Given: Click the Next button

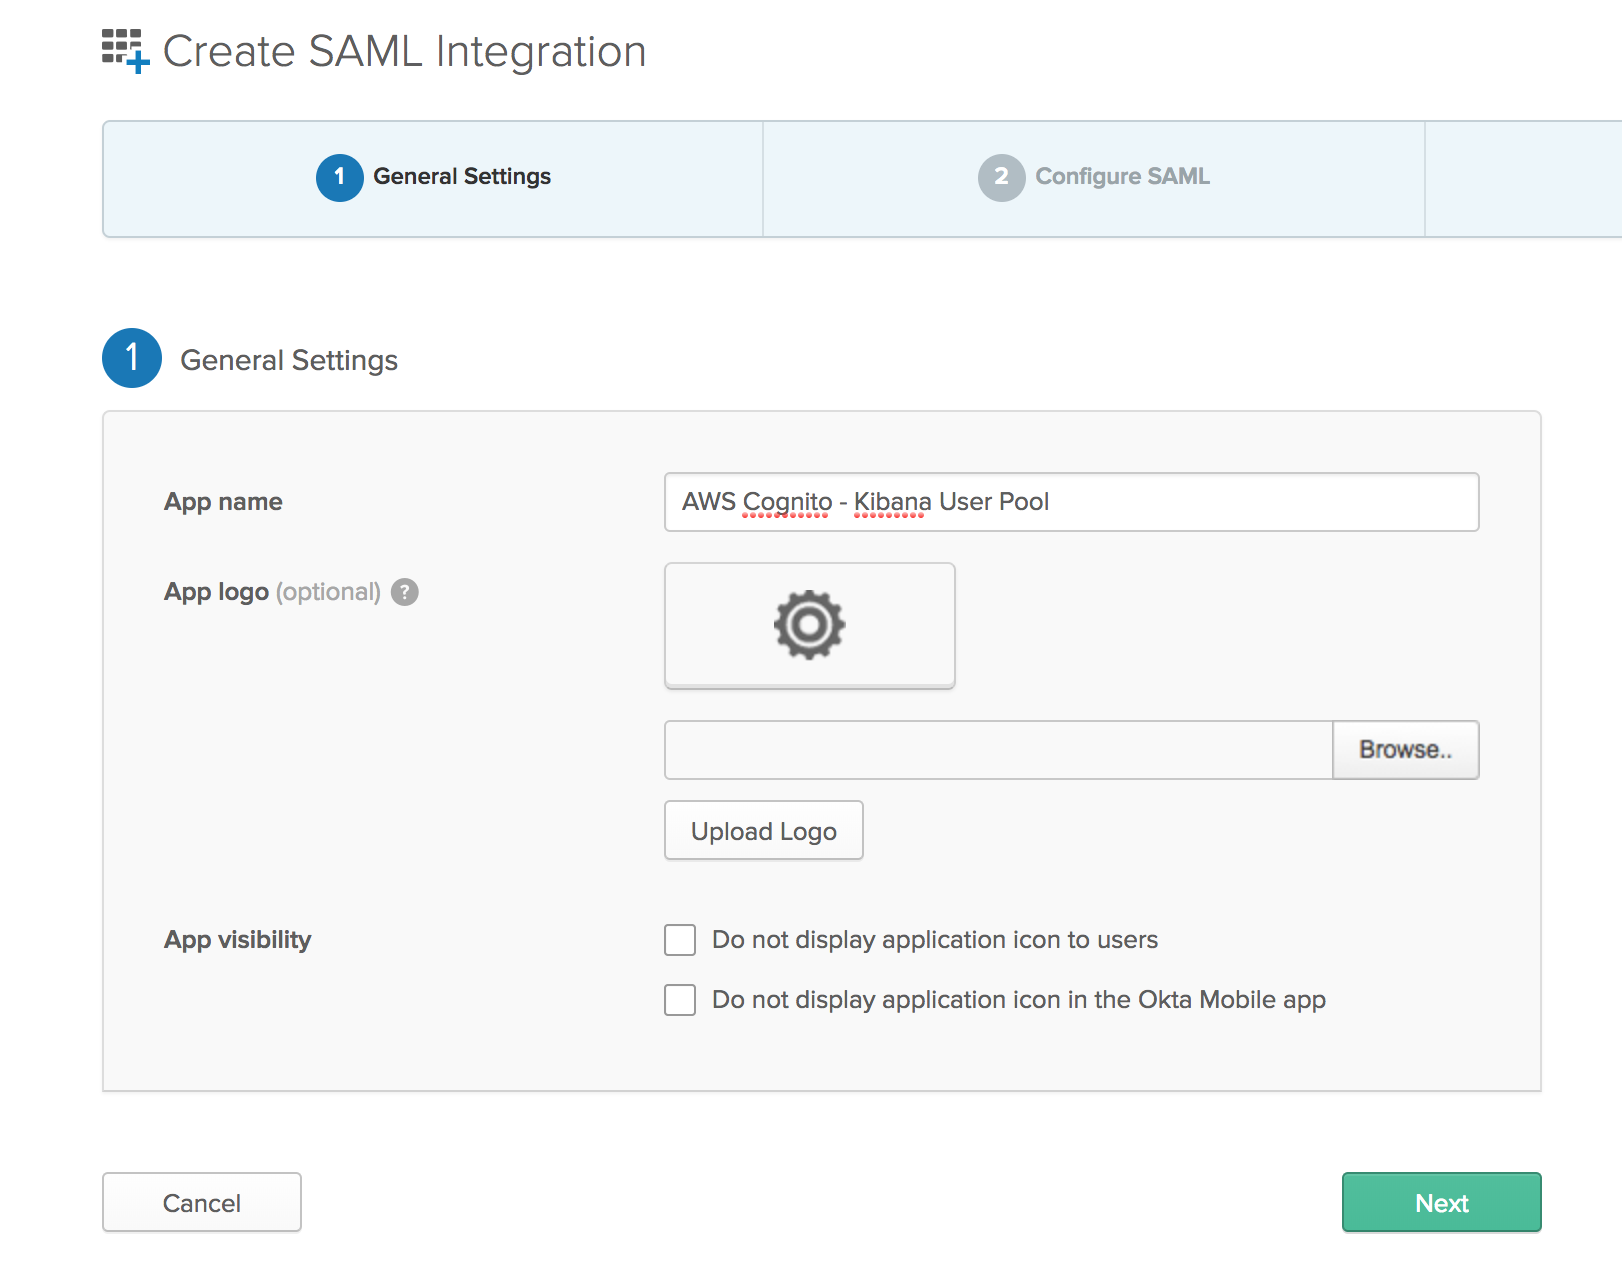Looking at the screenshot, I should point(1441,1202).
